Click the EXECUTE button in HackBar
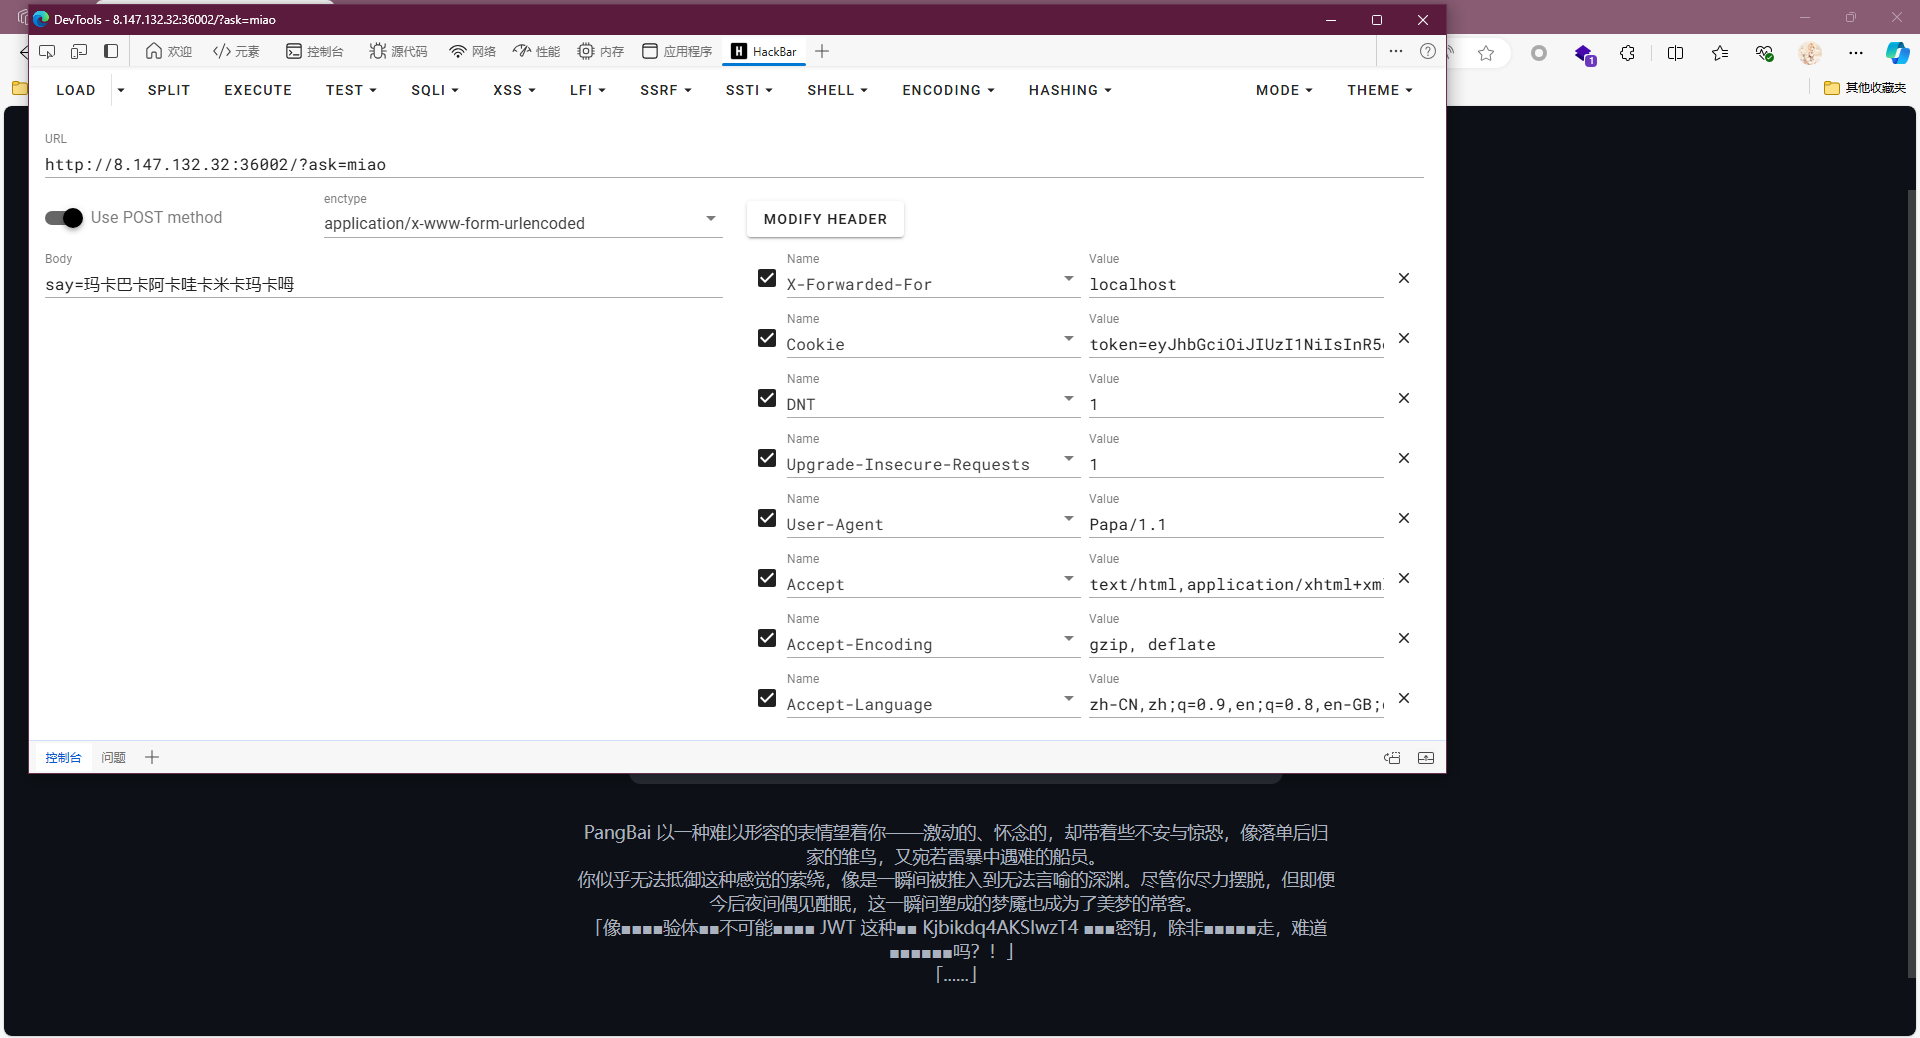Viewport: 1920px width, 1038px height. click(x=257, y=90)
